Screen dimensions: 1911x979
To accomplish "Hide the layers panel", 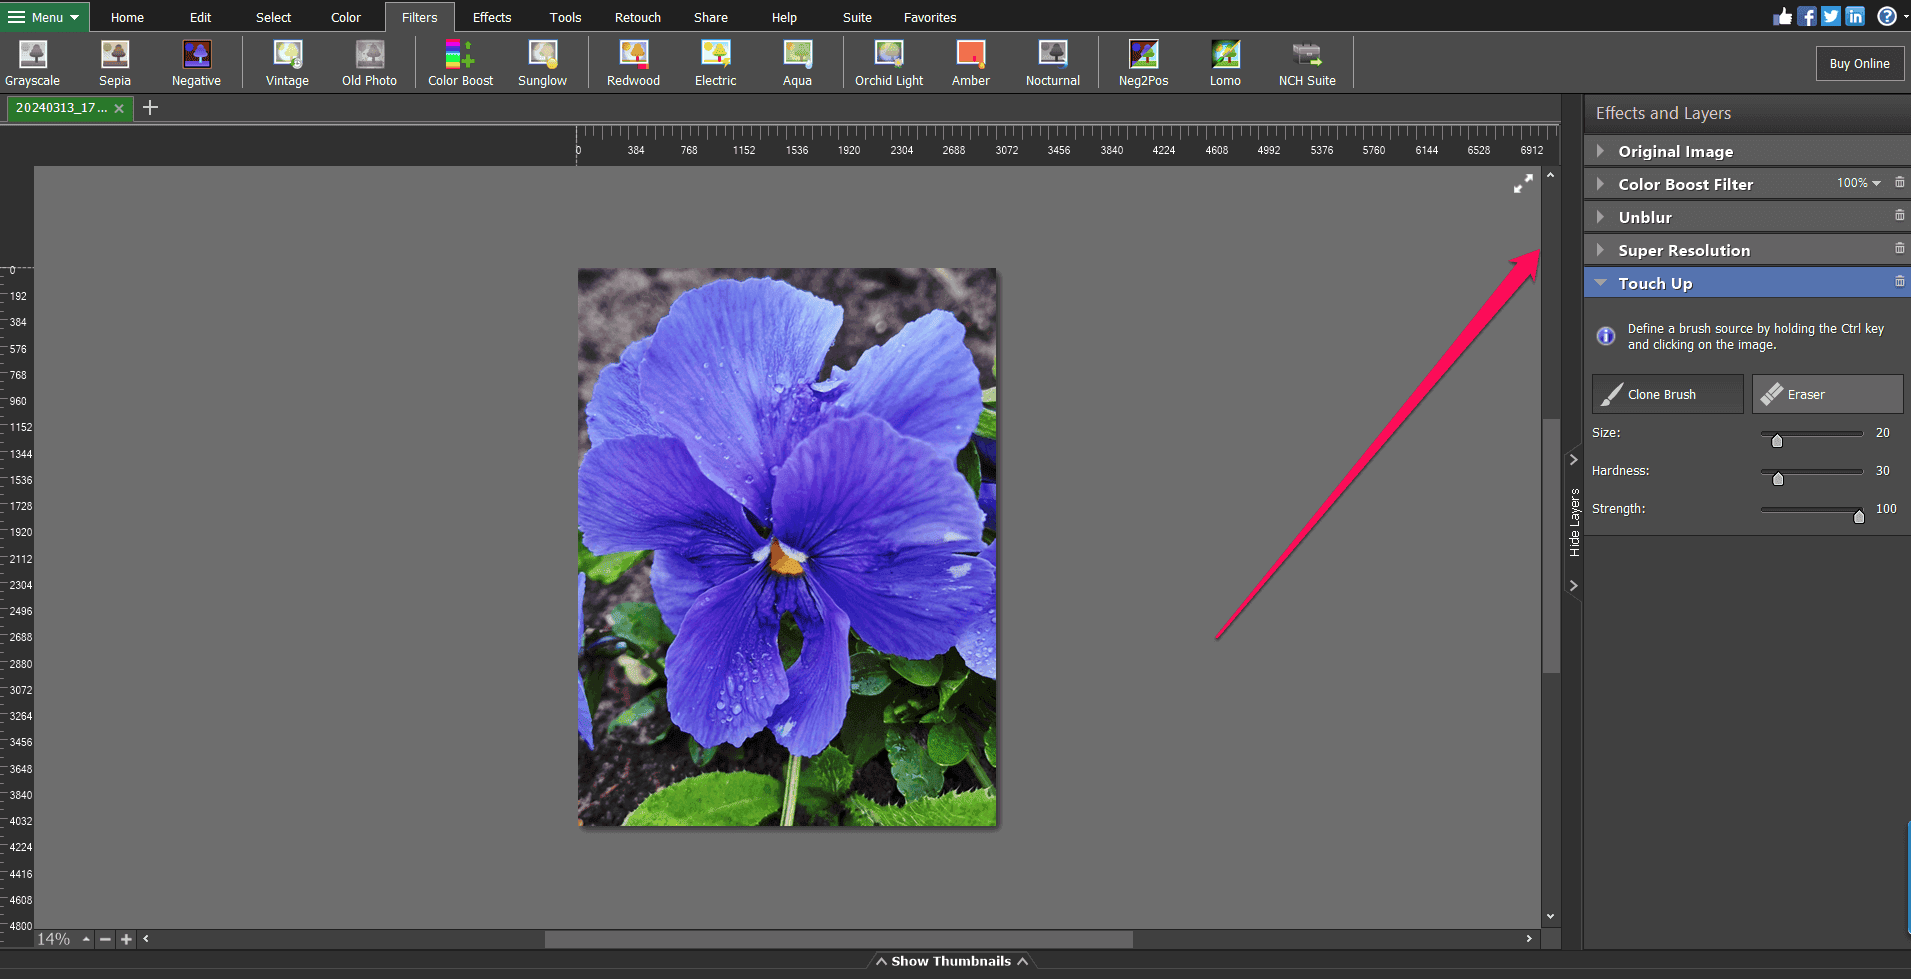I will click(x=1574, y=520).
